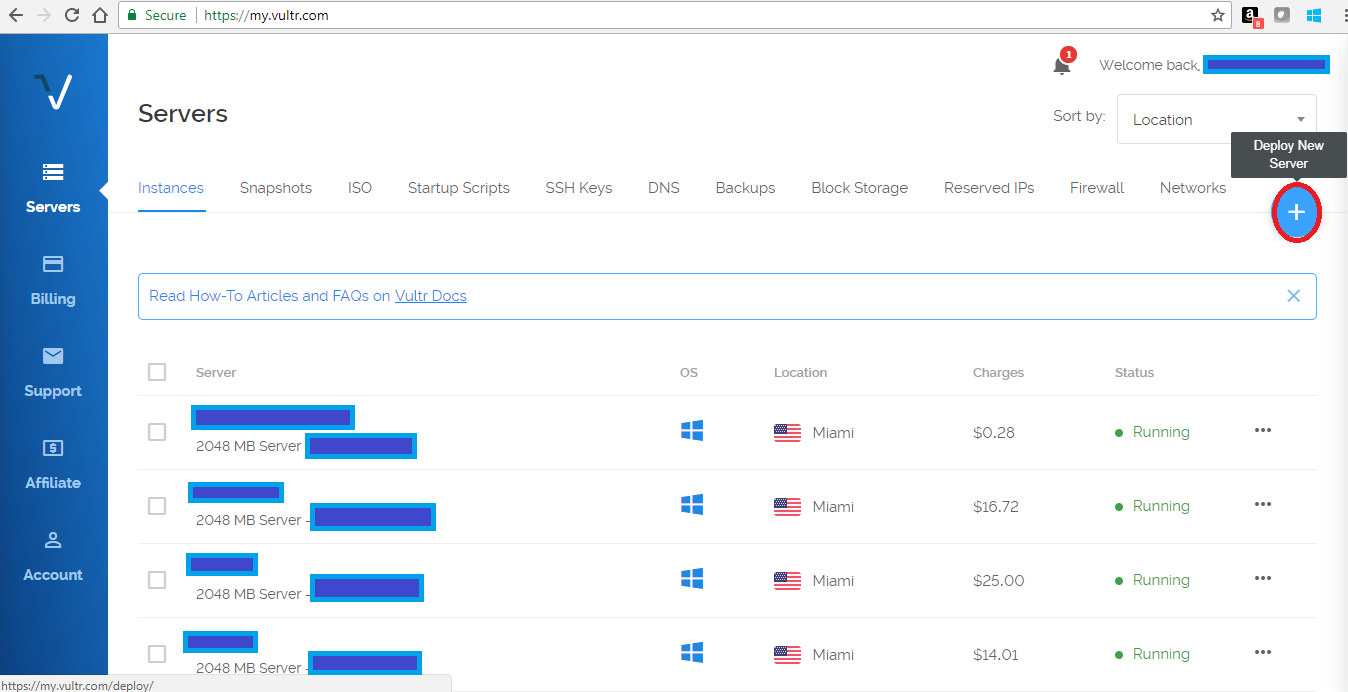Image resolution: width=1348 pixels, height=692 pixels.
Task: Click the $14.01 charges value
Action: (996, 655)
